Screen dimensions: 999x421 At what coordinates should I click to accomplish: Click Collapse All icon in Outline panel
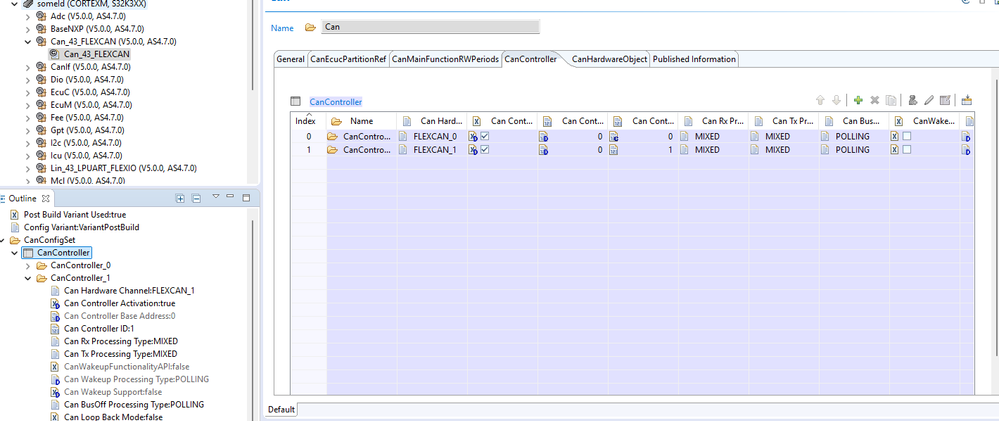[196, 199]
